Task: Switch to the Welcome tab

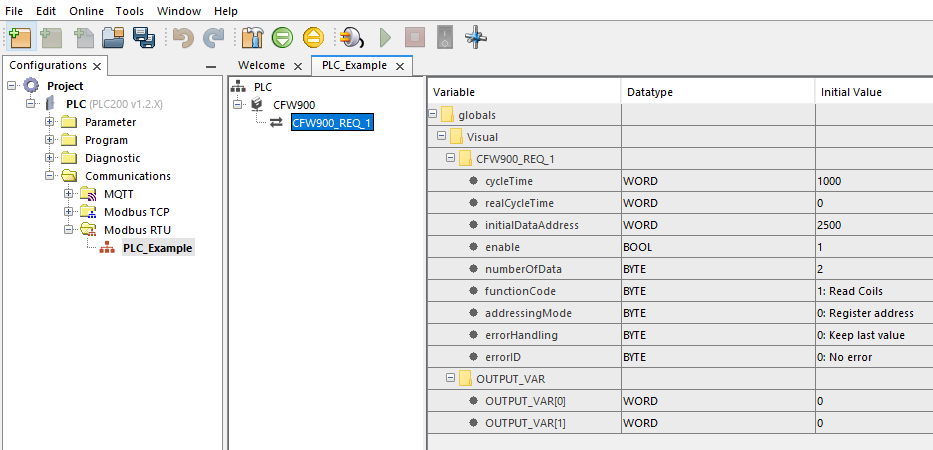Action: 261,66
